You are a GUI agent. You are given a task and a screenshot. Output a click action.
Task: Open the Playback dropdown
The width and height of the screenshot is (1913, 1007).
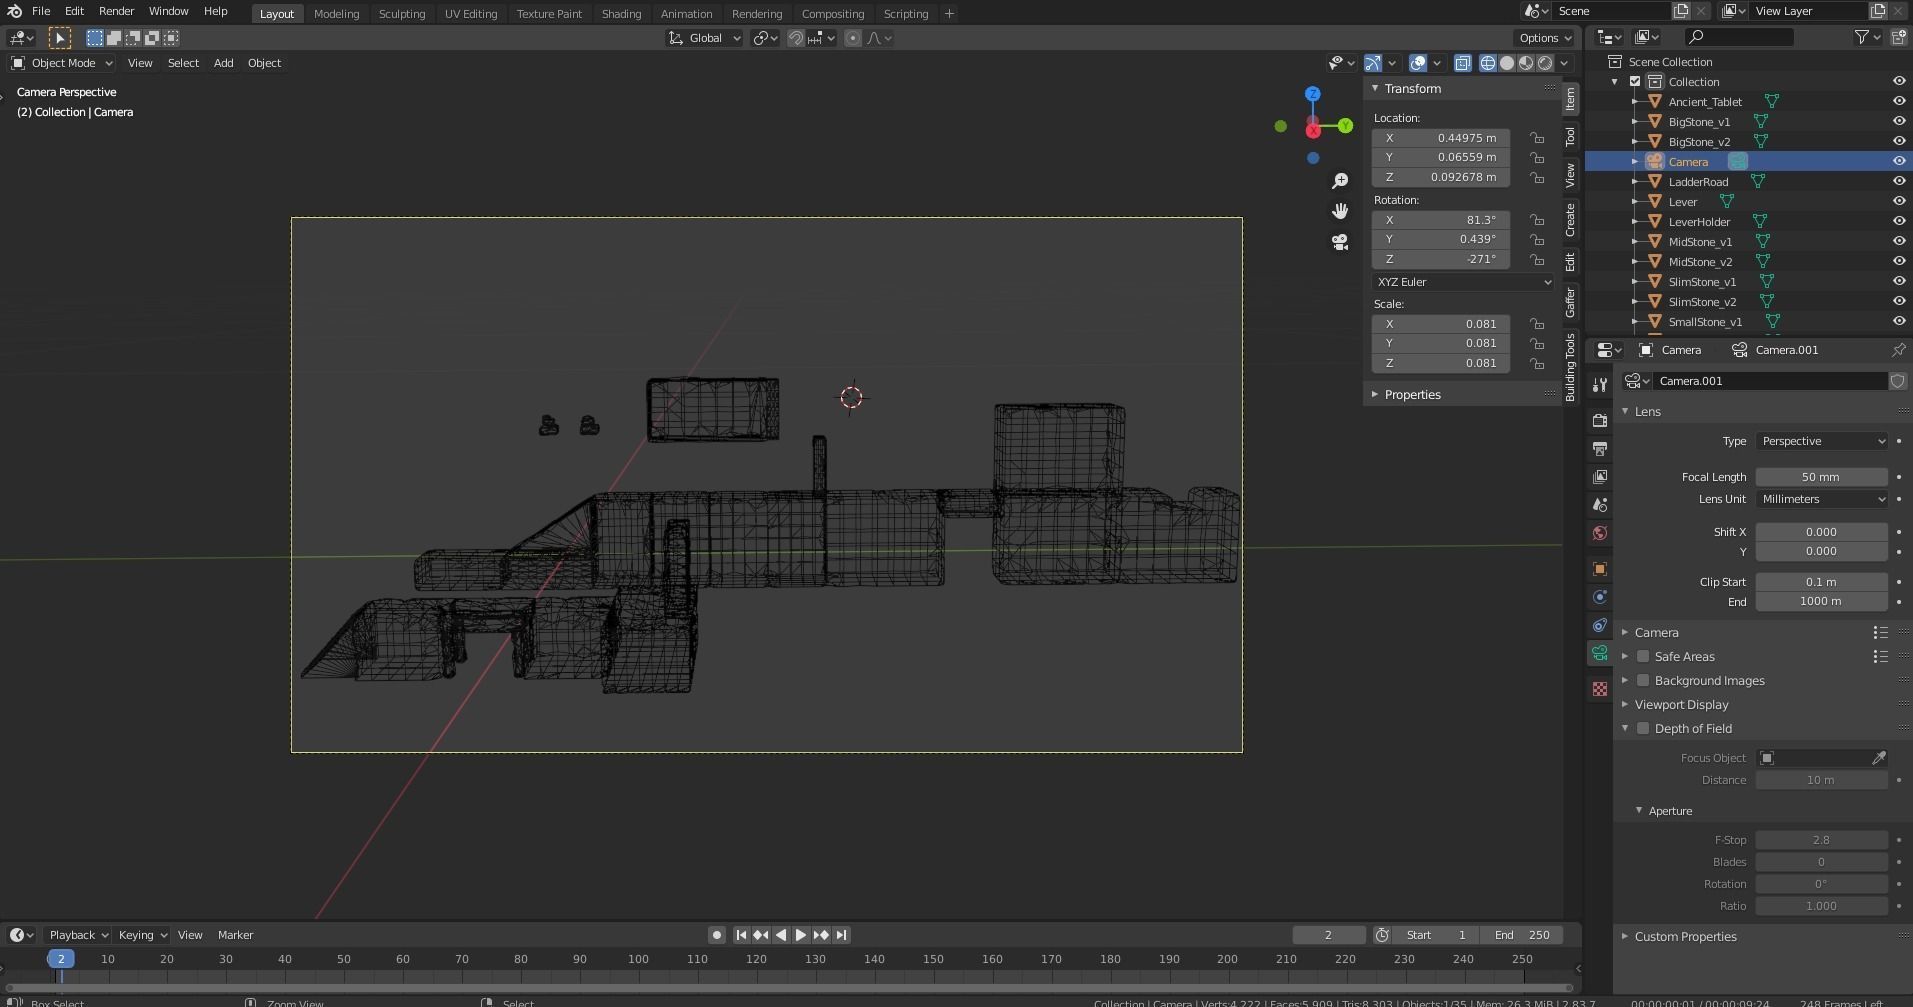(x=78, y=935)
